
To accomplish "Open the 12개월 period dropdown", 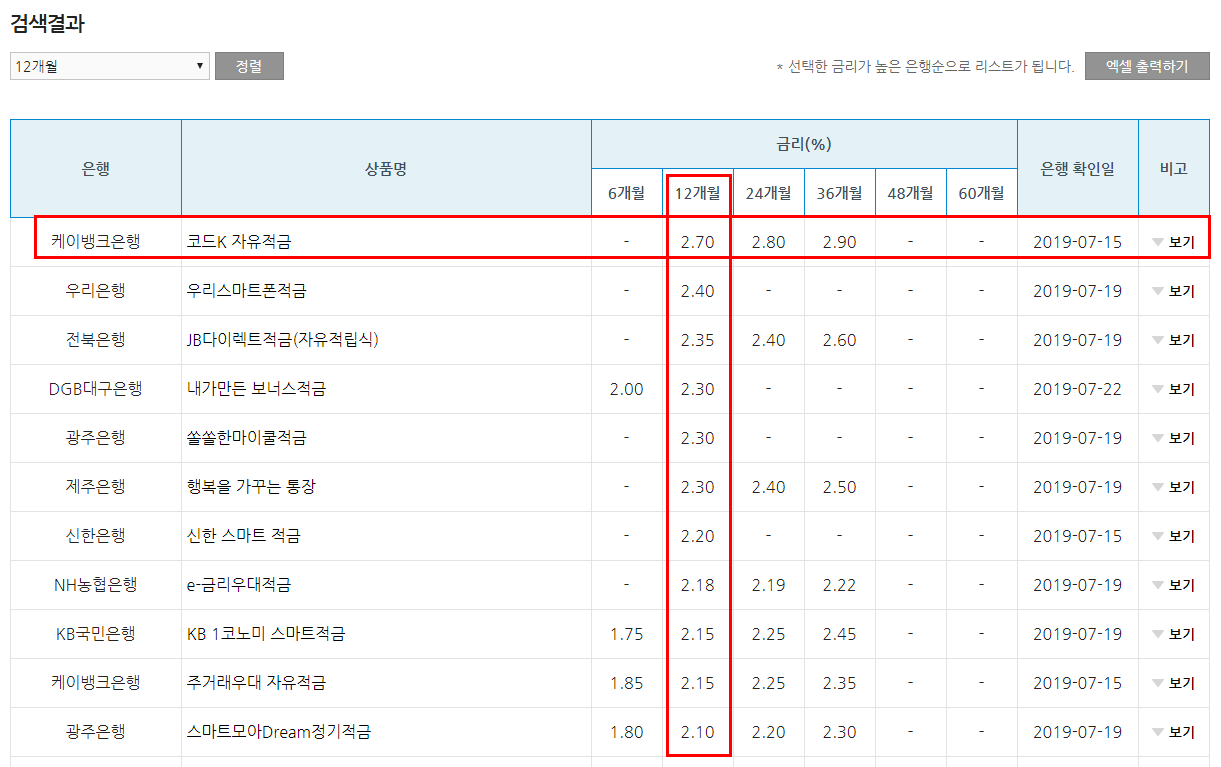I will (x=110, y=66).
